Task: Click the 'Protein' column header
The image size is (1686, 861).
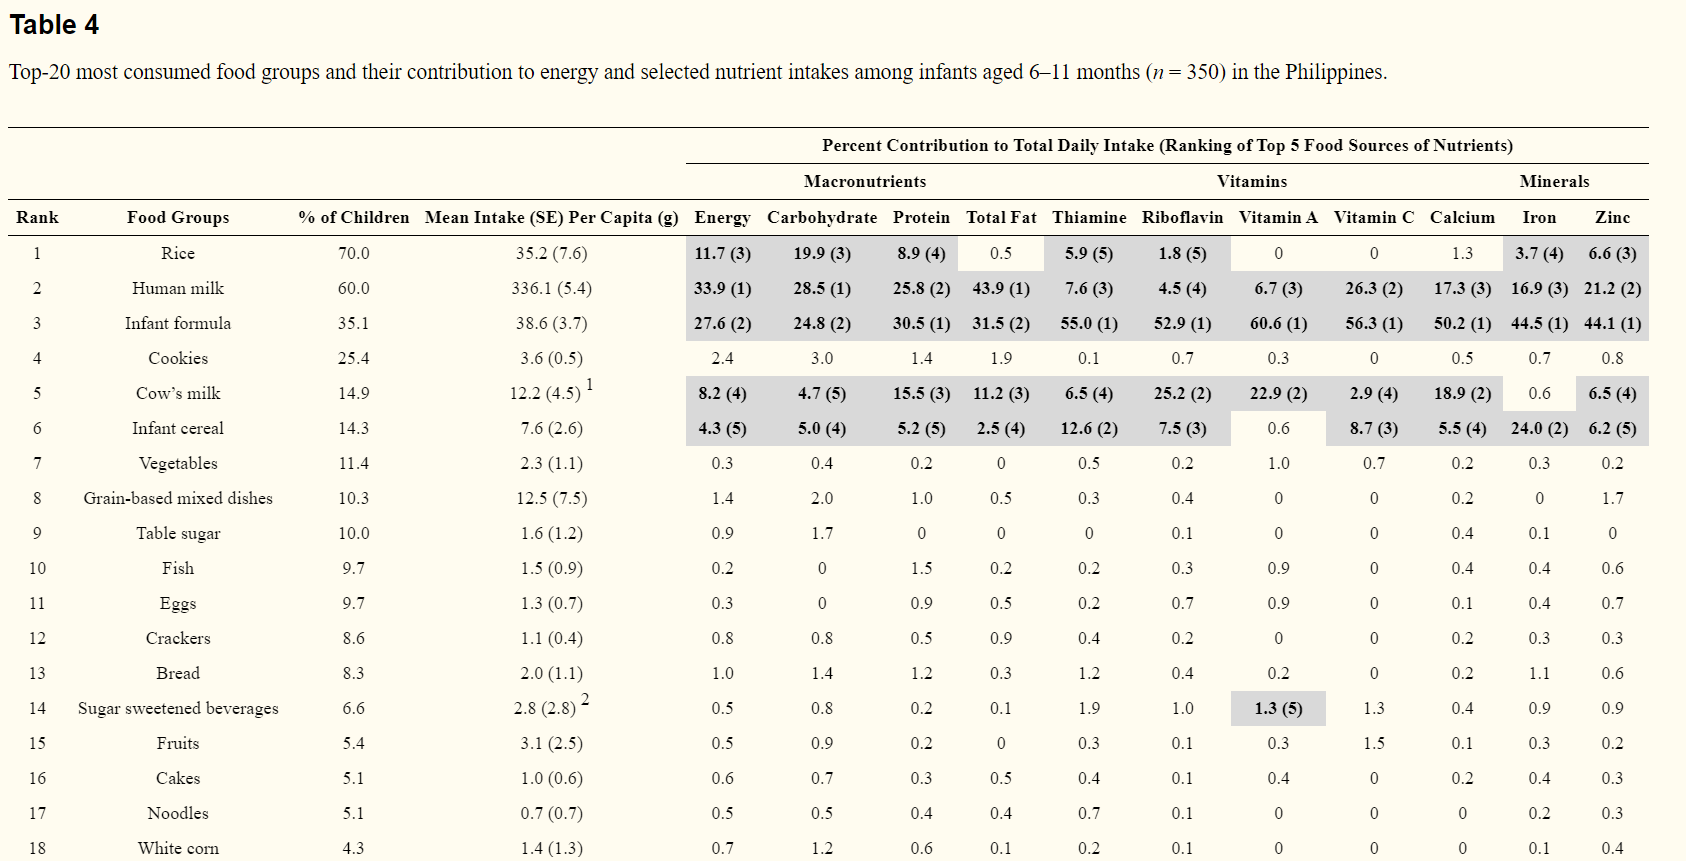Action: [921, 218]
